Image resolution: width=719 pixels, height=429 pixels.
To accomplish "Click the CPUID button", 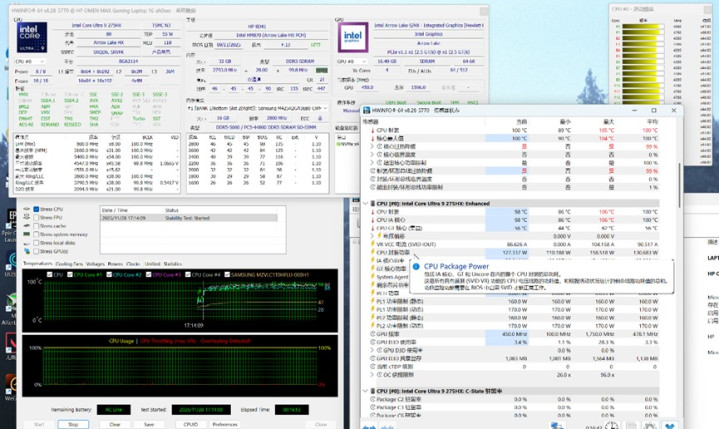I will pos(189,424).
